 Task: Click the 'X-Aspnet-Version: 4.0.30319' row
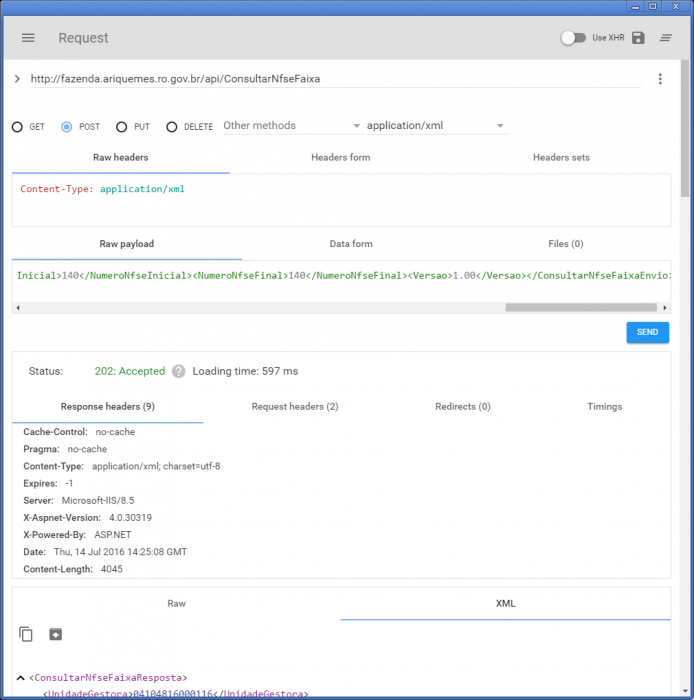coord(87,518)
